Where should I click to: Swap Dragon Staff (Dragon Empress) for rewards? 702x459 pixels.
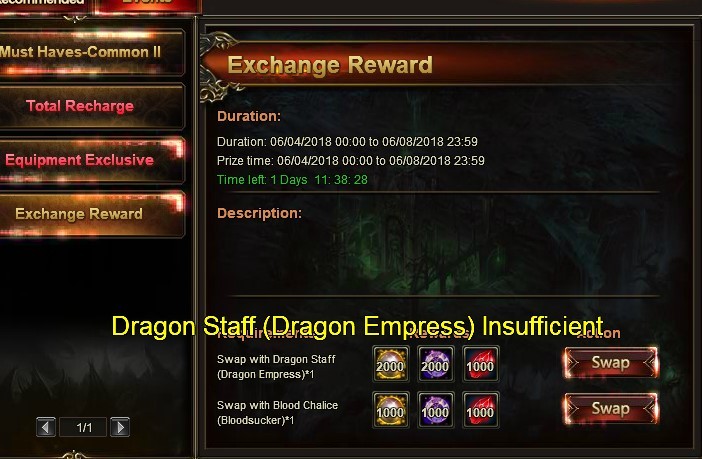611,362
